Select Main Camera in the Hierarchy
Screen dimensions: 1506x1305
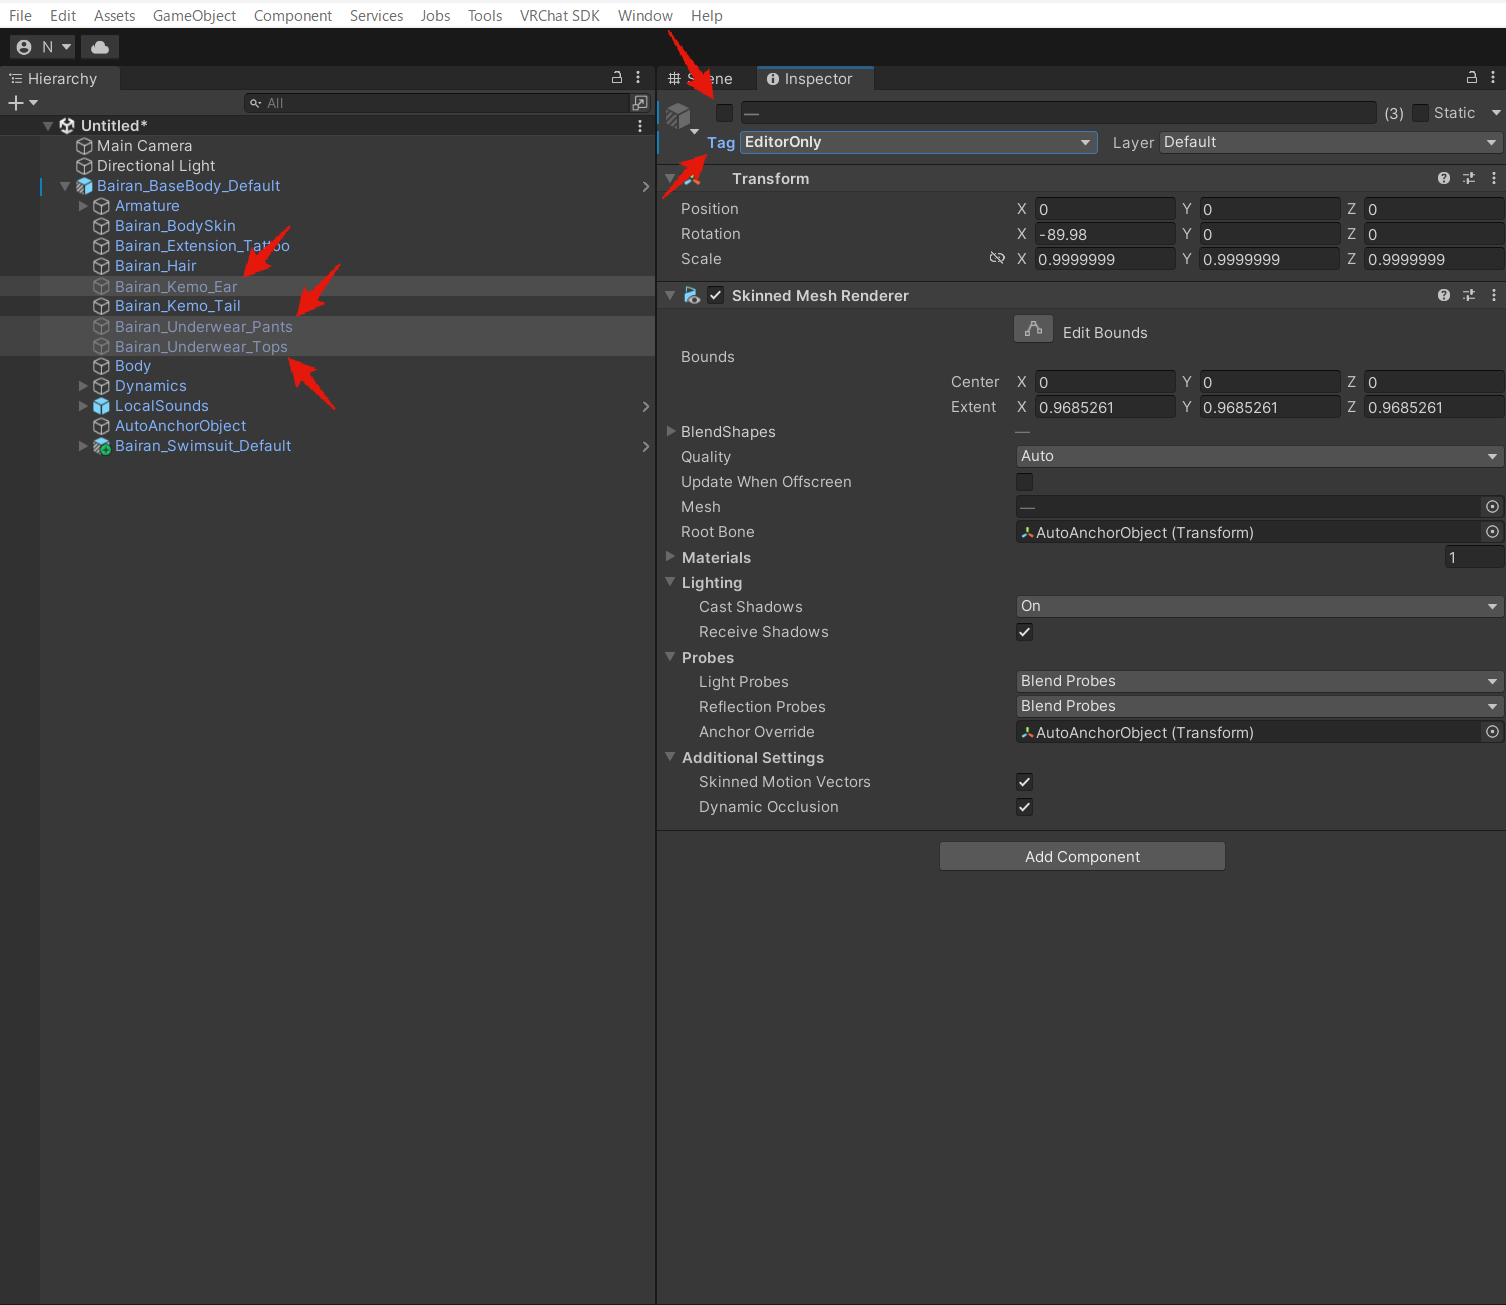(x=144, y=146)
